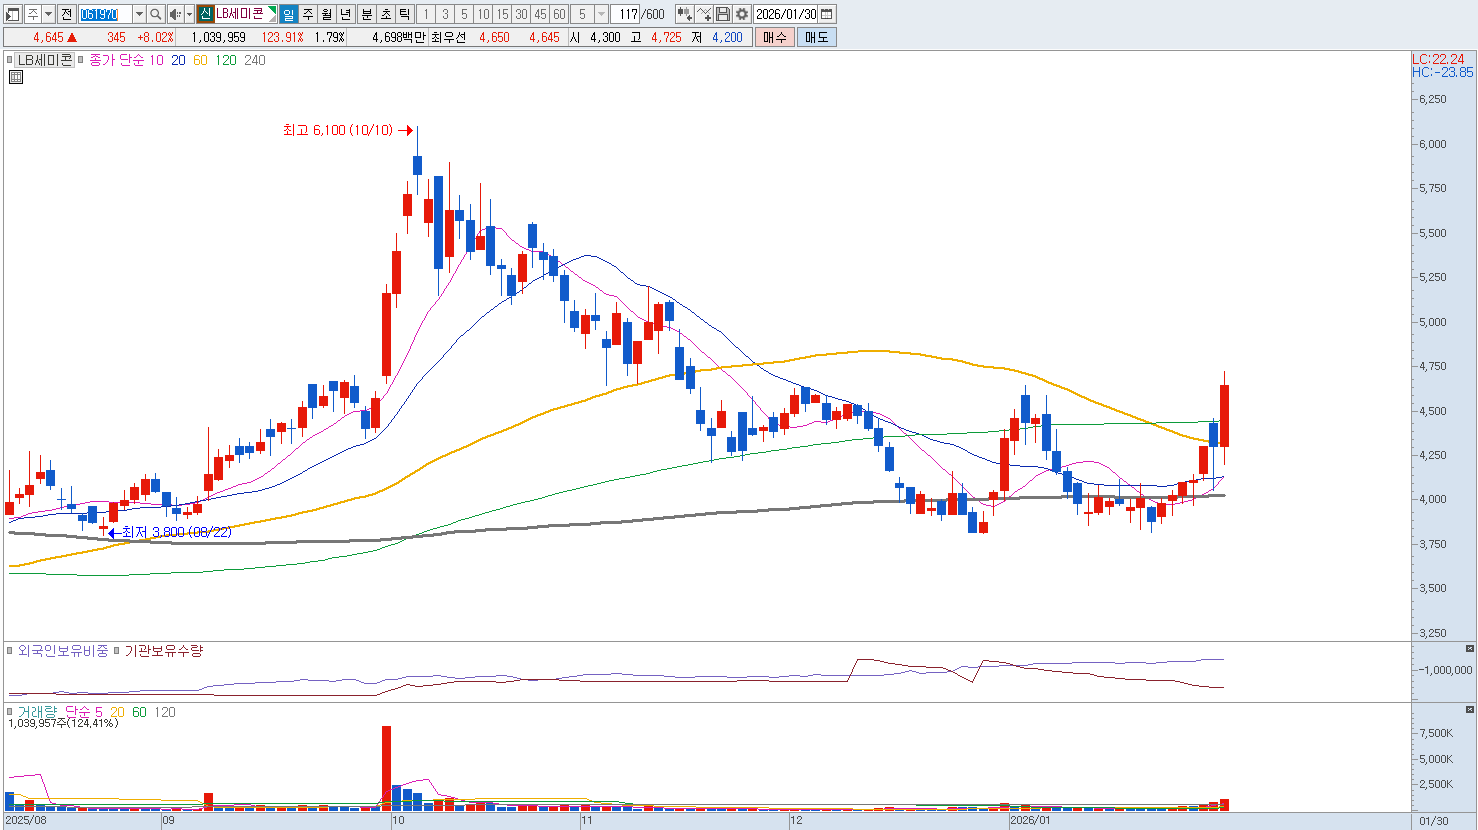Click the line chart tool icon
The height and width of the screenshot is (830, 1478).
704,14
